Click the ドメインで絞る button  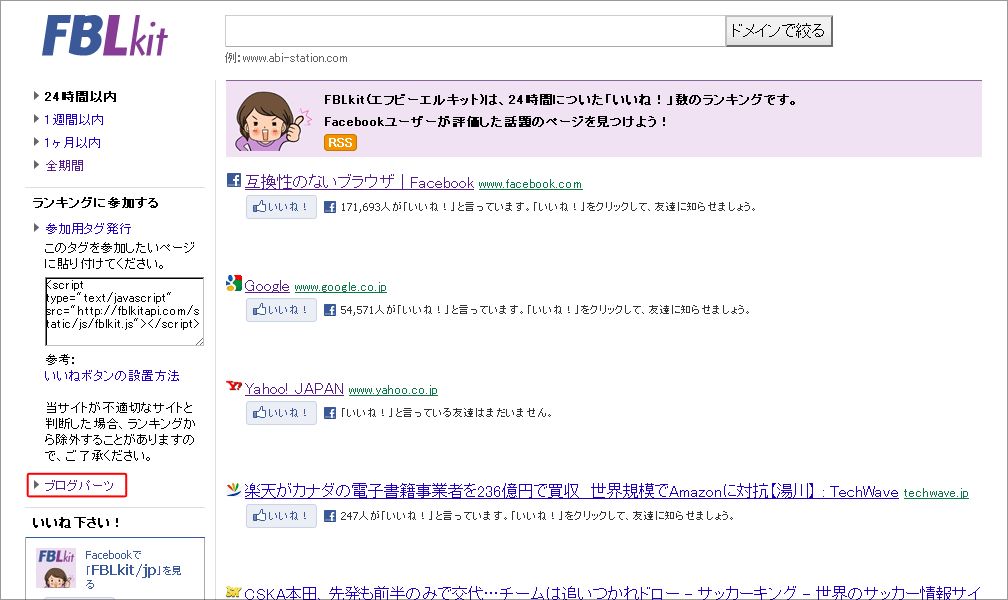point(778,31)
